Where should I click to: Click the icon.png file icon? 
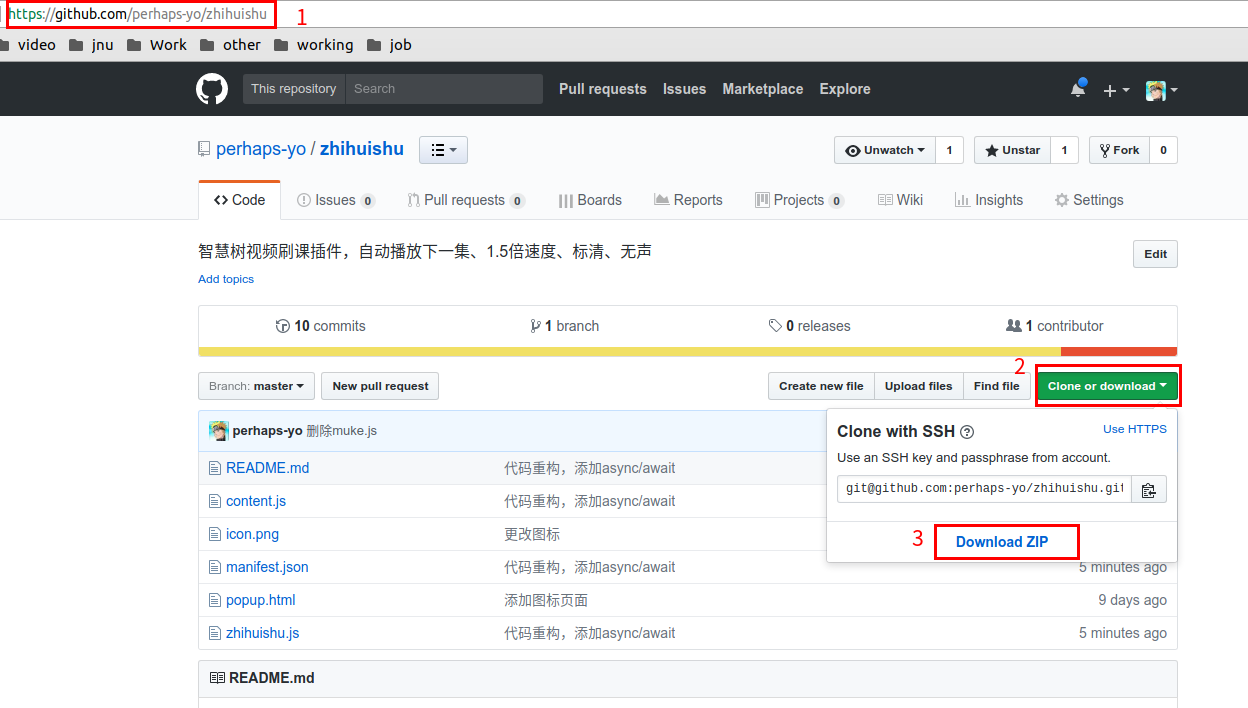click(x=214, y=534)
